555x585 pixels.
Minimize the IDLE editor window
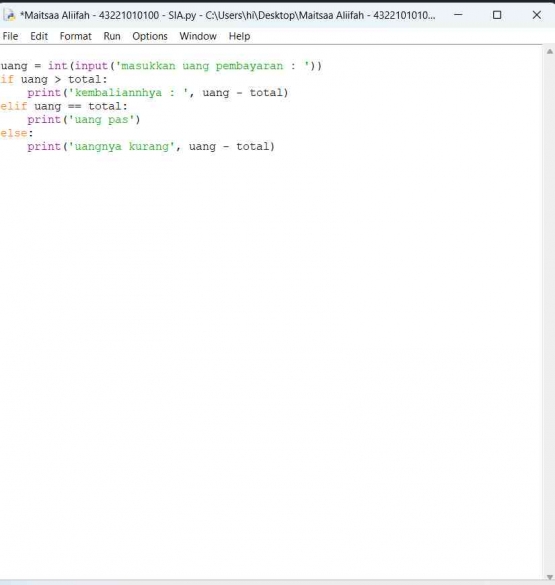[458, 15]
